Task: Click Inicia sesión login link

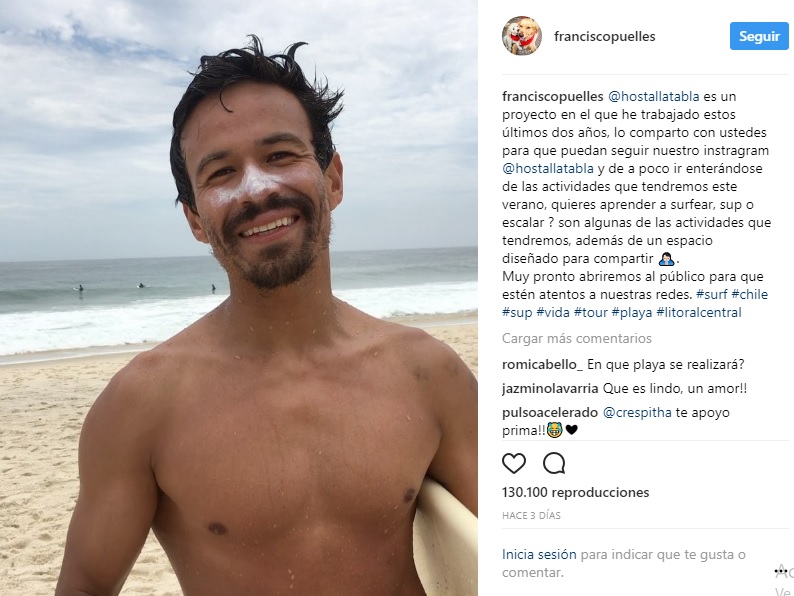Action: 539,554
